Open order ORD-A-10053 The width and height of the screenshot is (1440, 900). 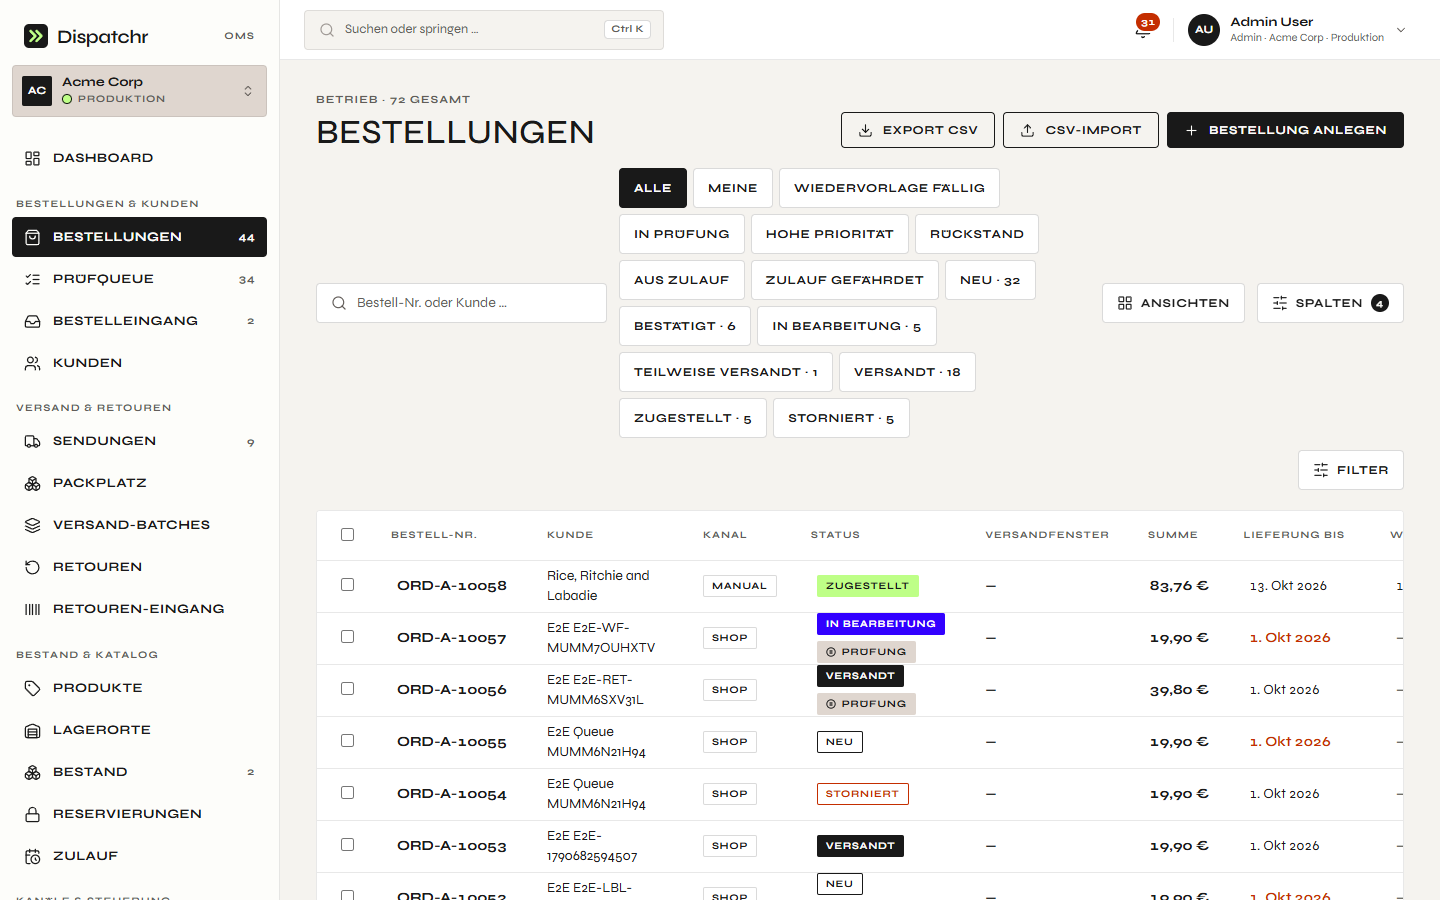point(452,846)
